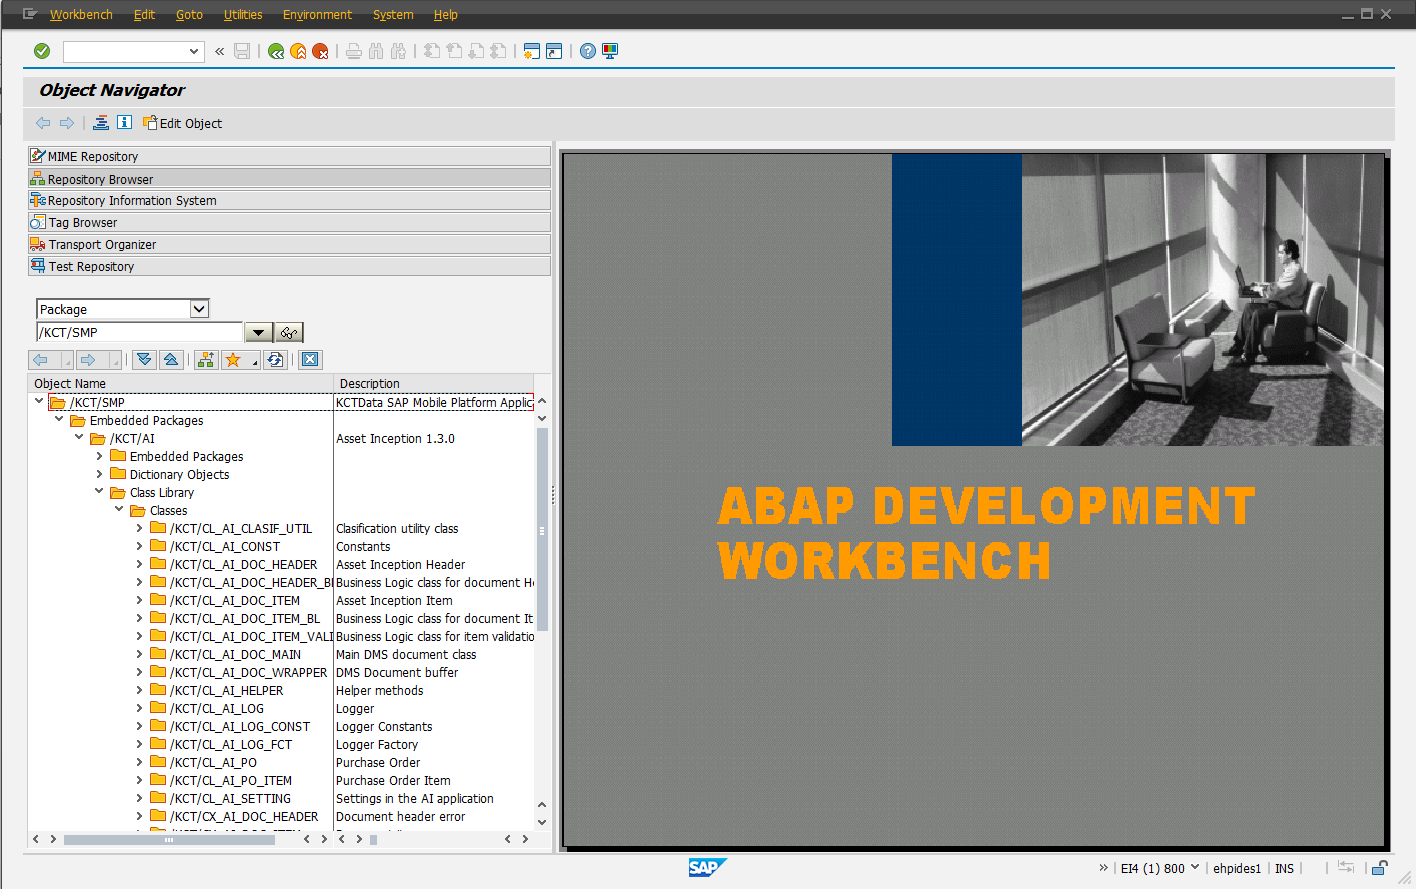Screen dimensions: 1416x889
Task: Click the Display glasses button next to /KCT/SMP
Action: pos(289,332)
